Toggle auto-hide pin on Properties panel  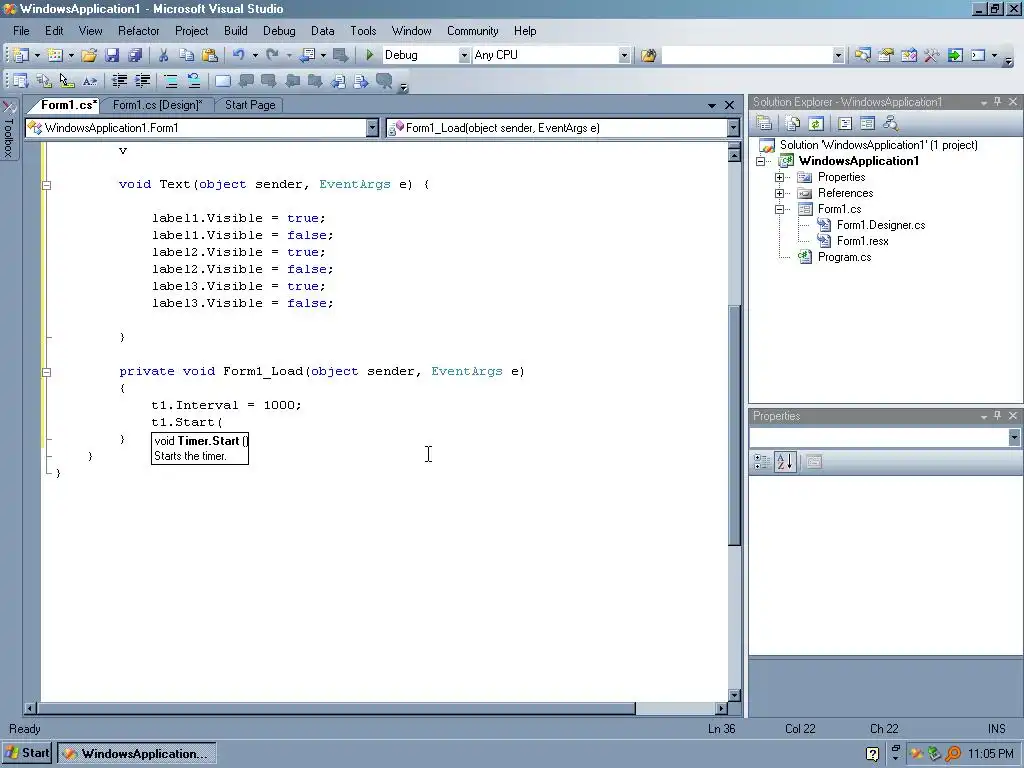[997, 416]
